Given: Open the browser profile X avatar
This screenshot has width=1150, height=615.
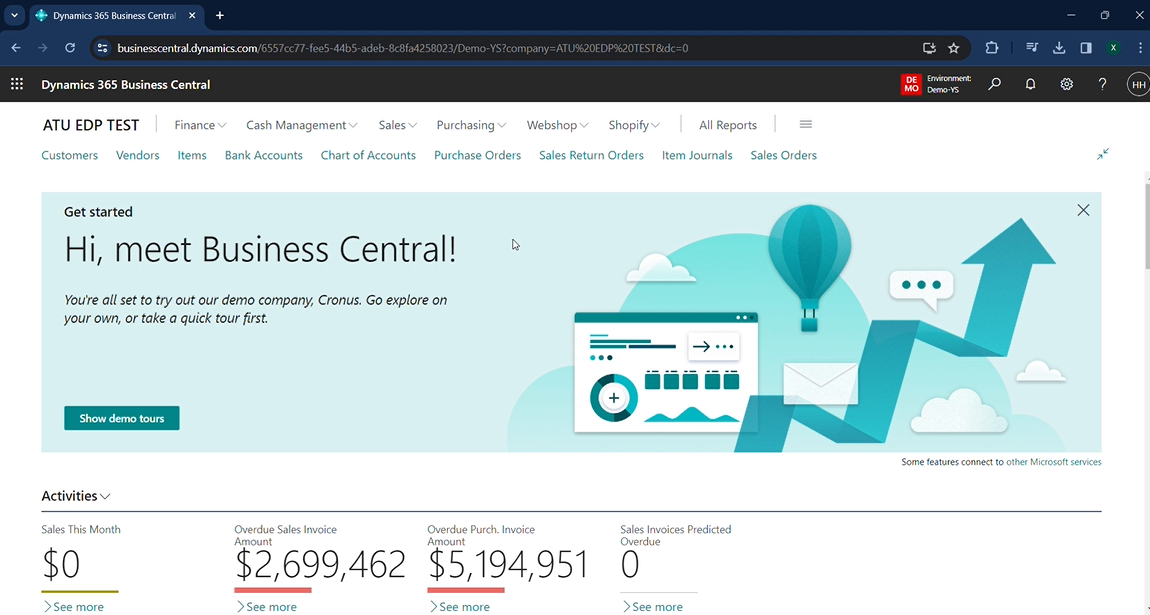Looking at the screenshot, I should [1113, 48].
